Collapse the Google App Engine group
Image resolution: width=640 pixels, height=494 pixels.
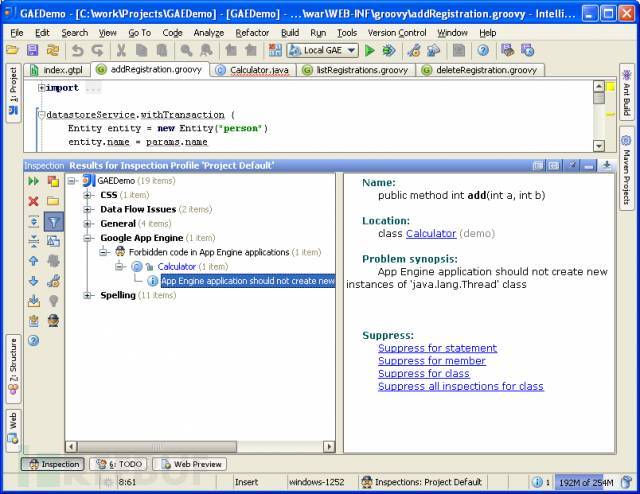point(87,238)
